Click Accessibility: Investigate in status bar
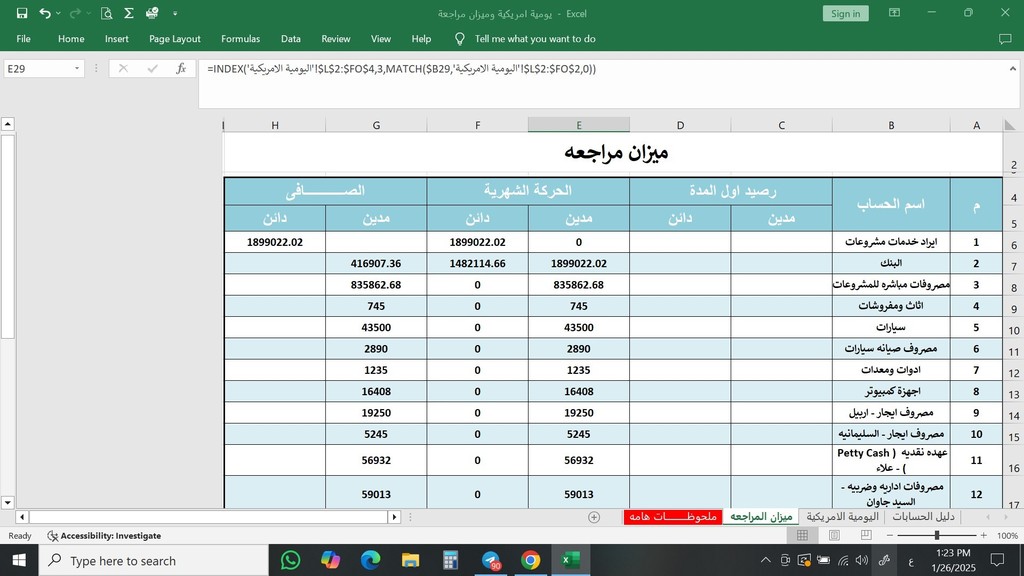Viewport: 1024px width, 576px height. coord(104,536)
